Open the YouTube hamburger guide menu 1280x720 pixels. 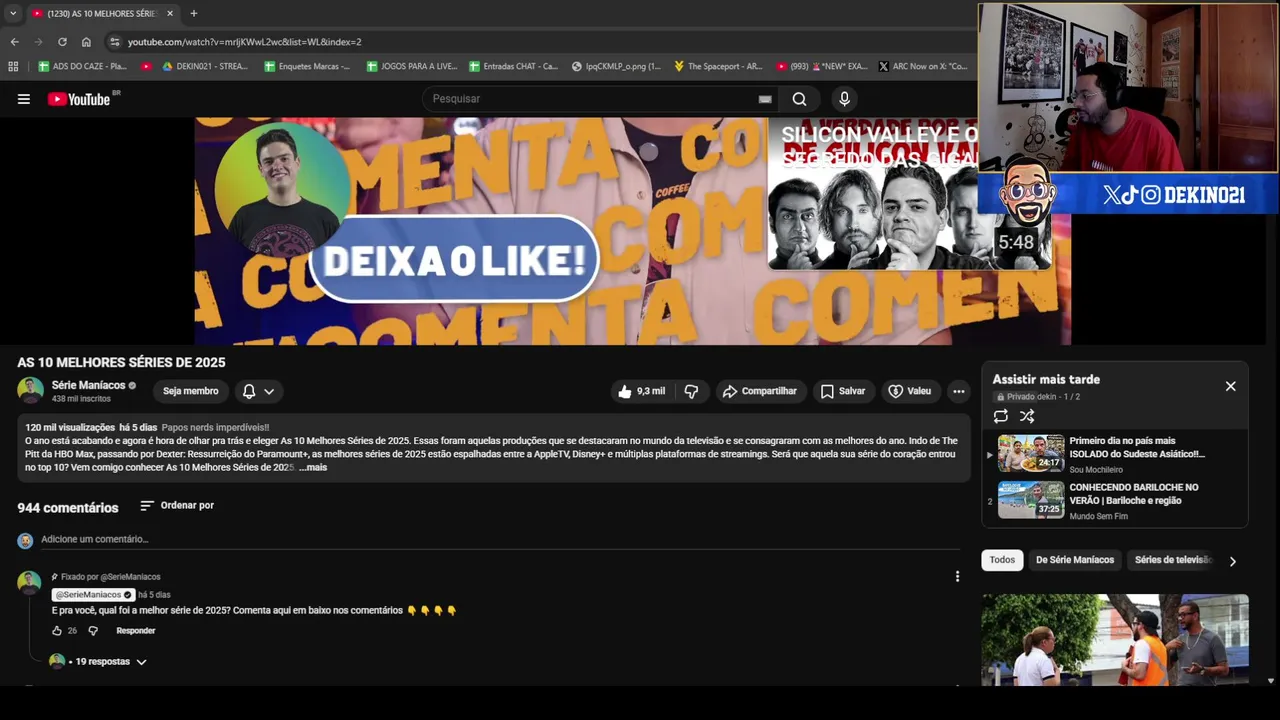point(24,99)
